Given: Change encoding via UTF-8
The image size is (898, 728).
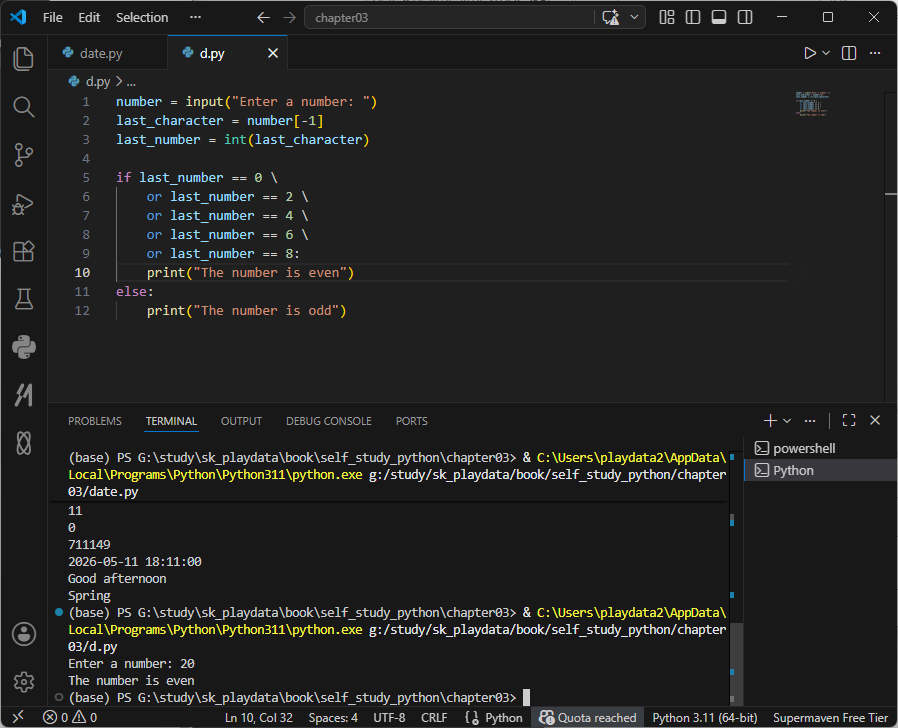Looking at the screenshot, I should 389,718.
